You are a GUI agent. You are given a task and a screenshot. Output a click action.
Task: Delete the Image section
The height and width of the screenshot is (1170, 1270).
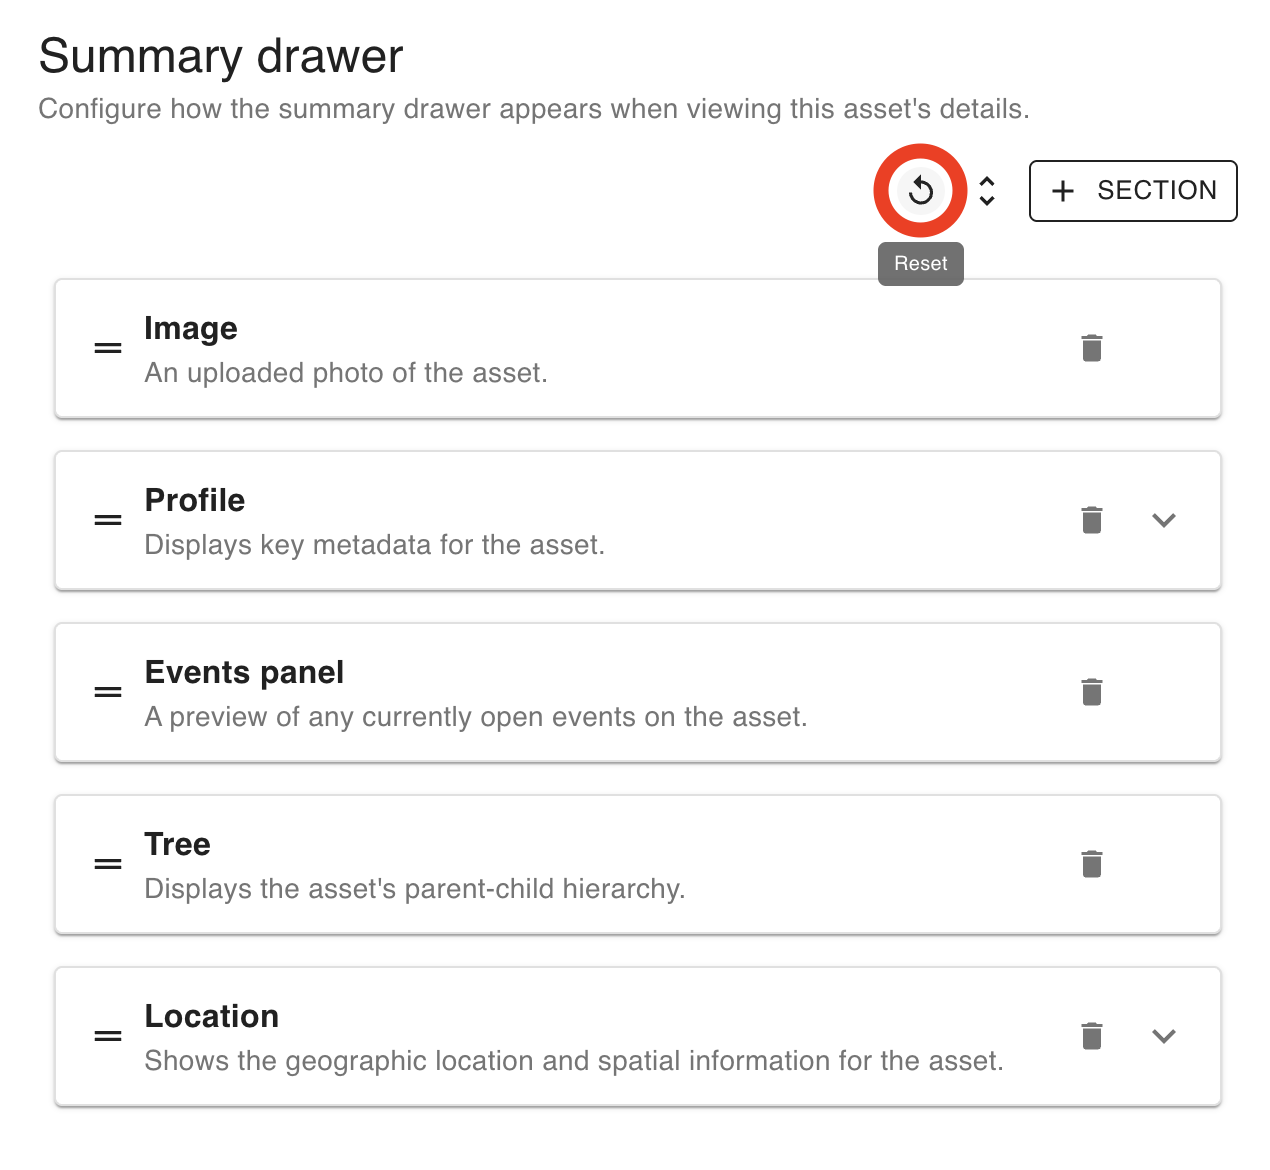(1091, 348)
